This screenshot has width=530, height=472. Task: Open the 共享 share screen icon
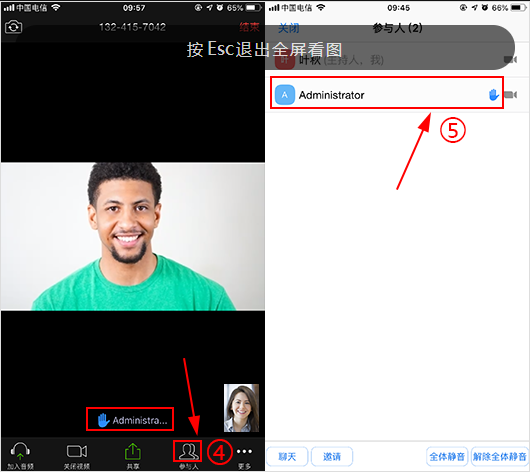[x=133, y=455]
